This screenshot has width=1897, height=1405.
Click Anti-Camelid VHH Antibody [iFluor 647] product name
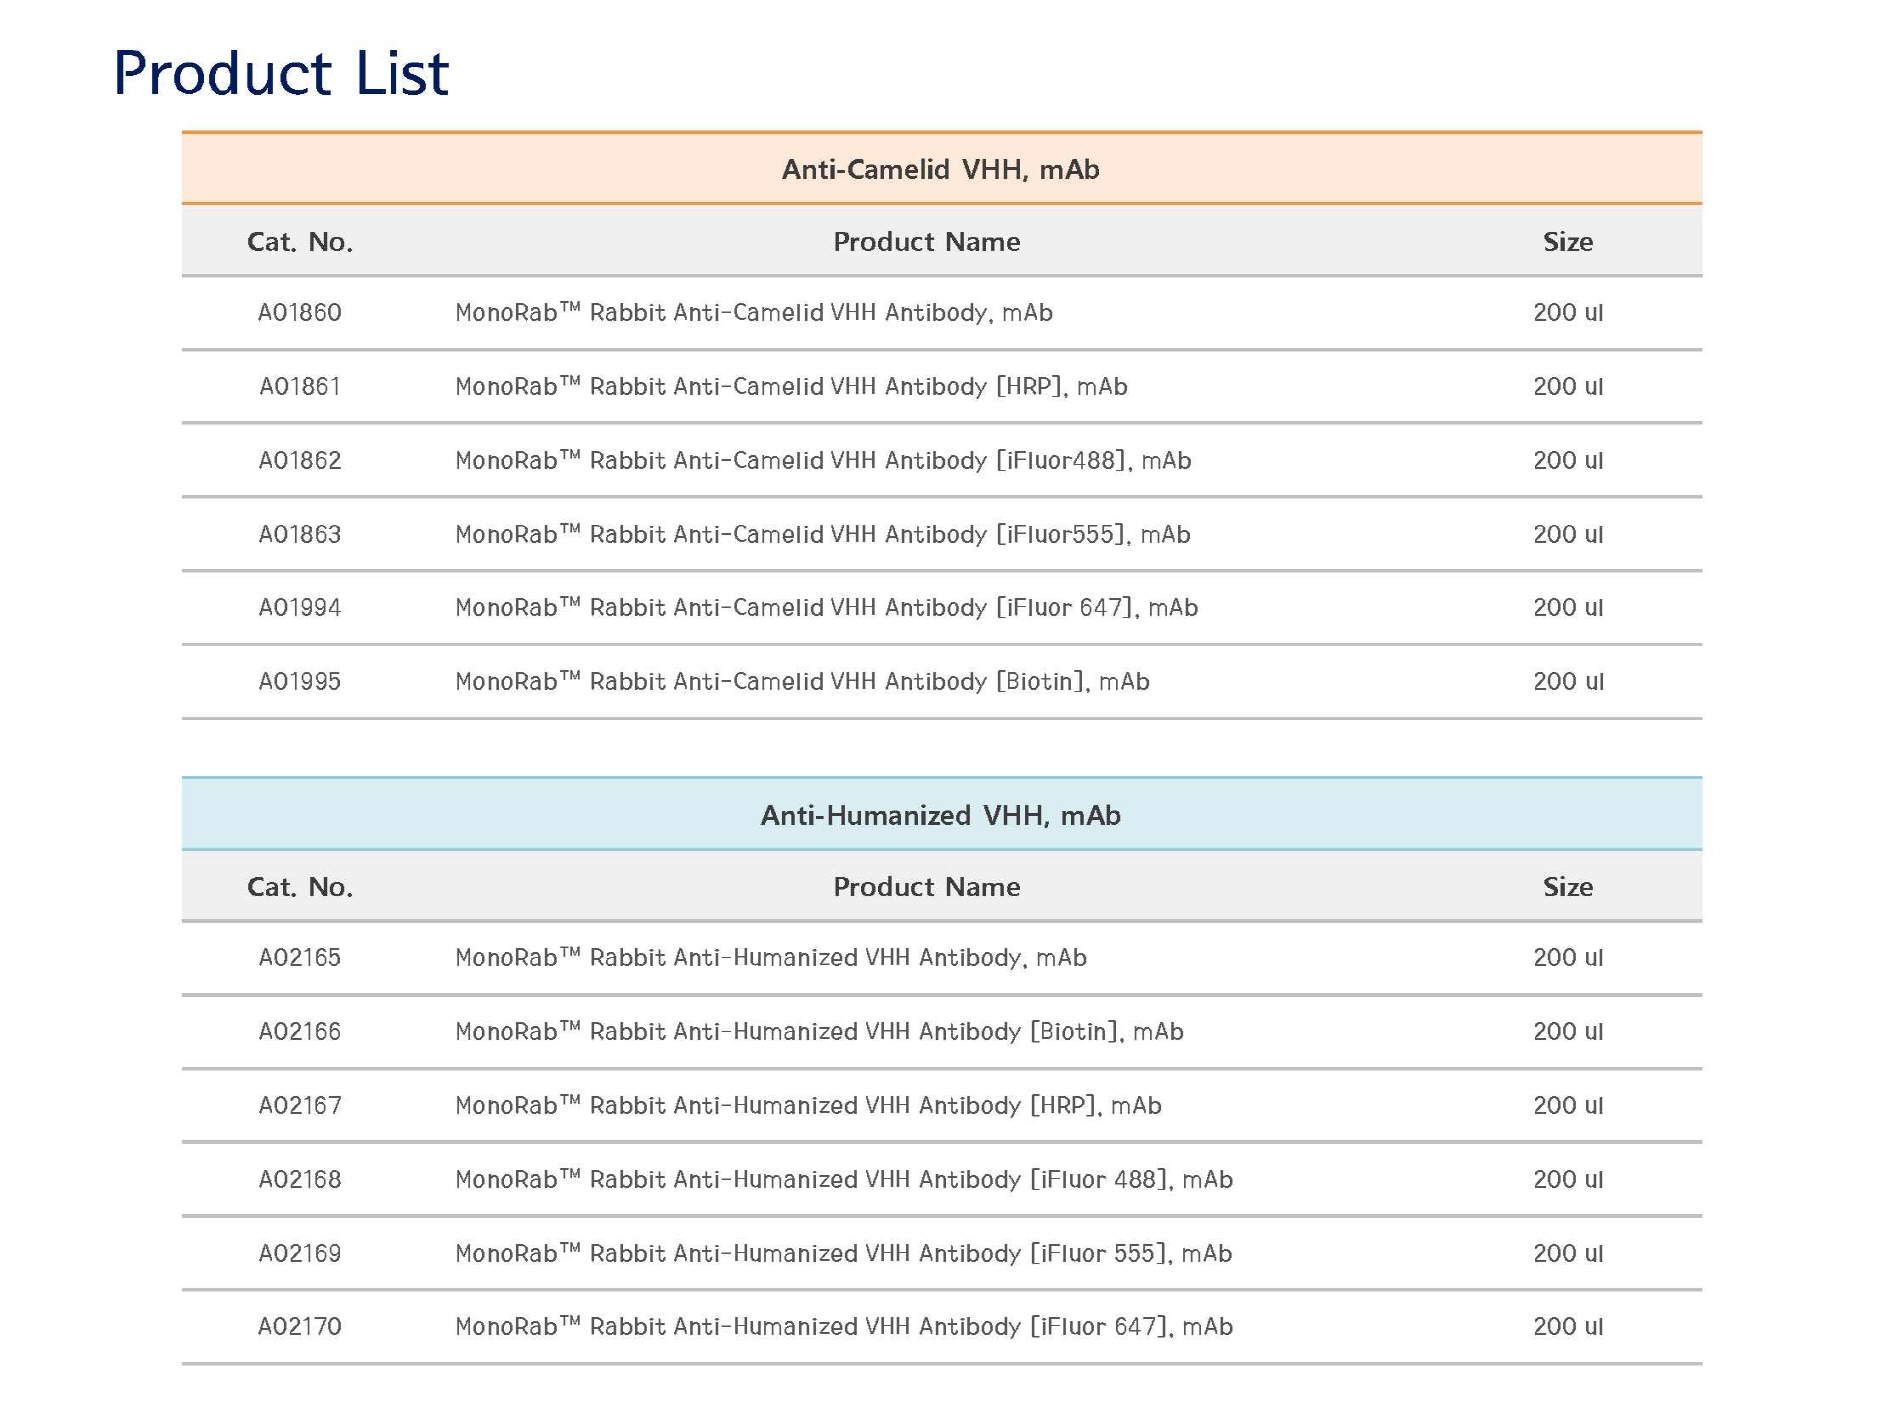tap(827, 607)
